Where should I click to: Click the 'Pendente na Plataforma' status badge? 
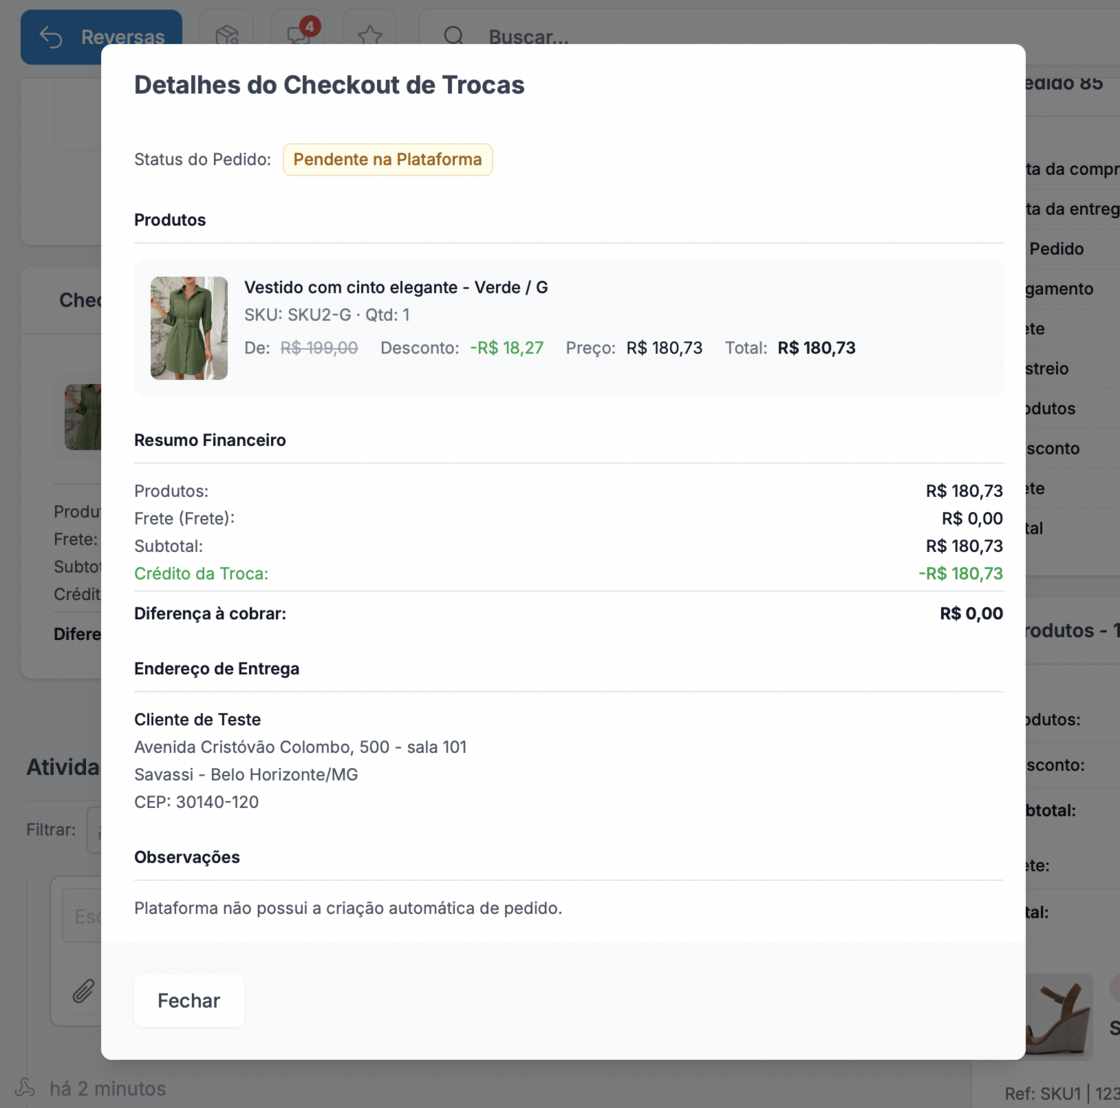387,159
